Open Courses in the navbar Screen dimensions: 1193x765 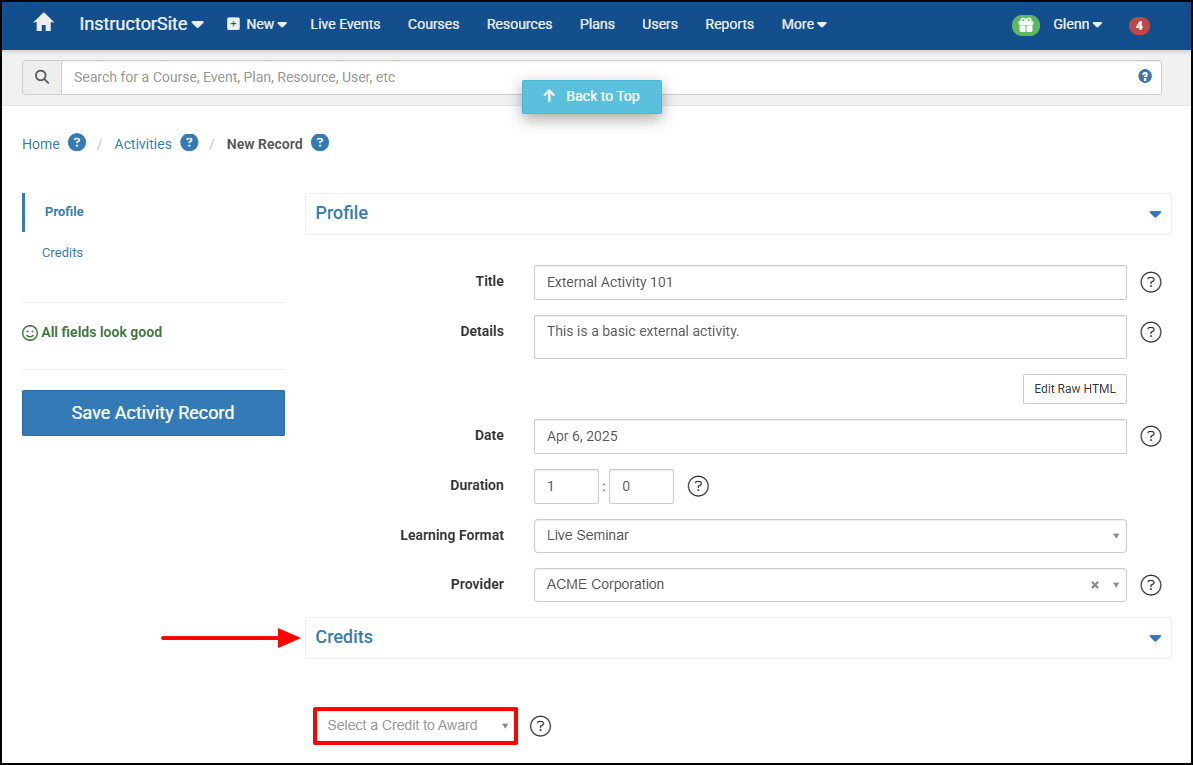click(434, 24)
